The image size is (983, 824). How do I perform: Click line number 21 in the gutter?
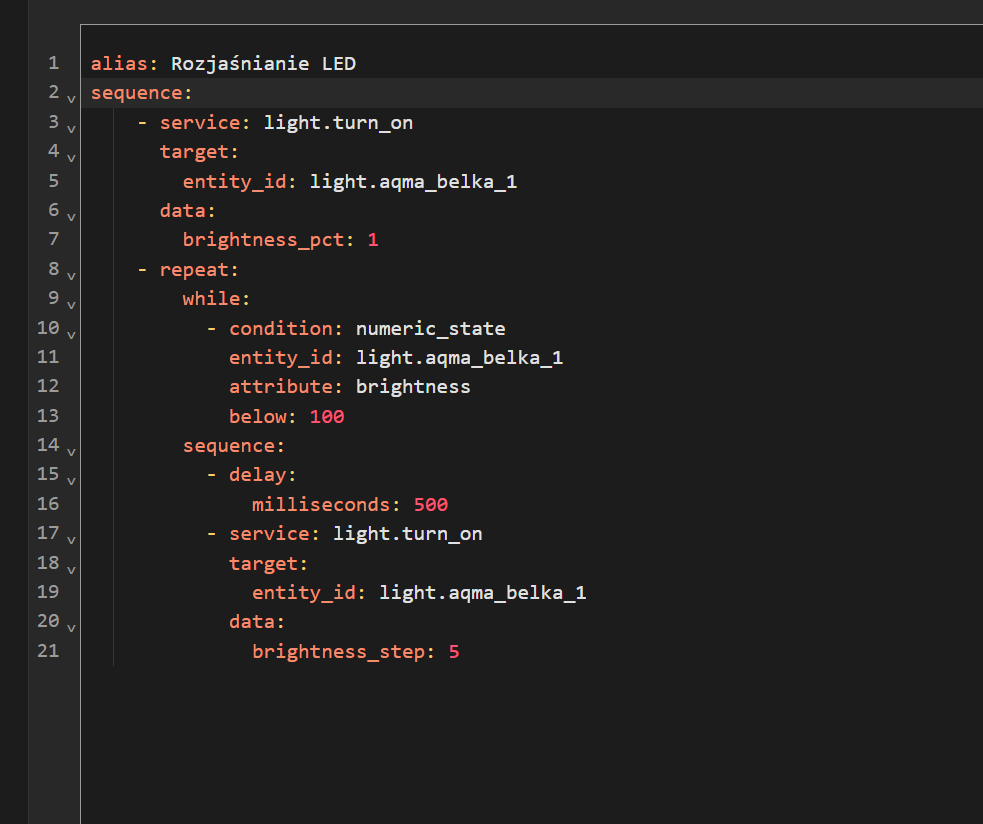(48, 651)
